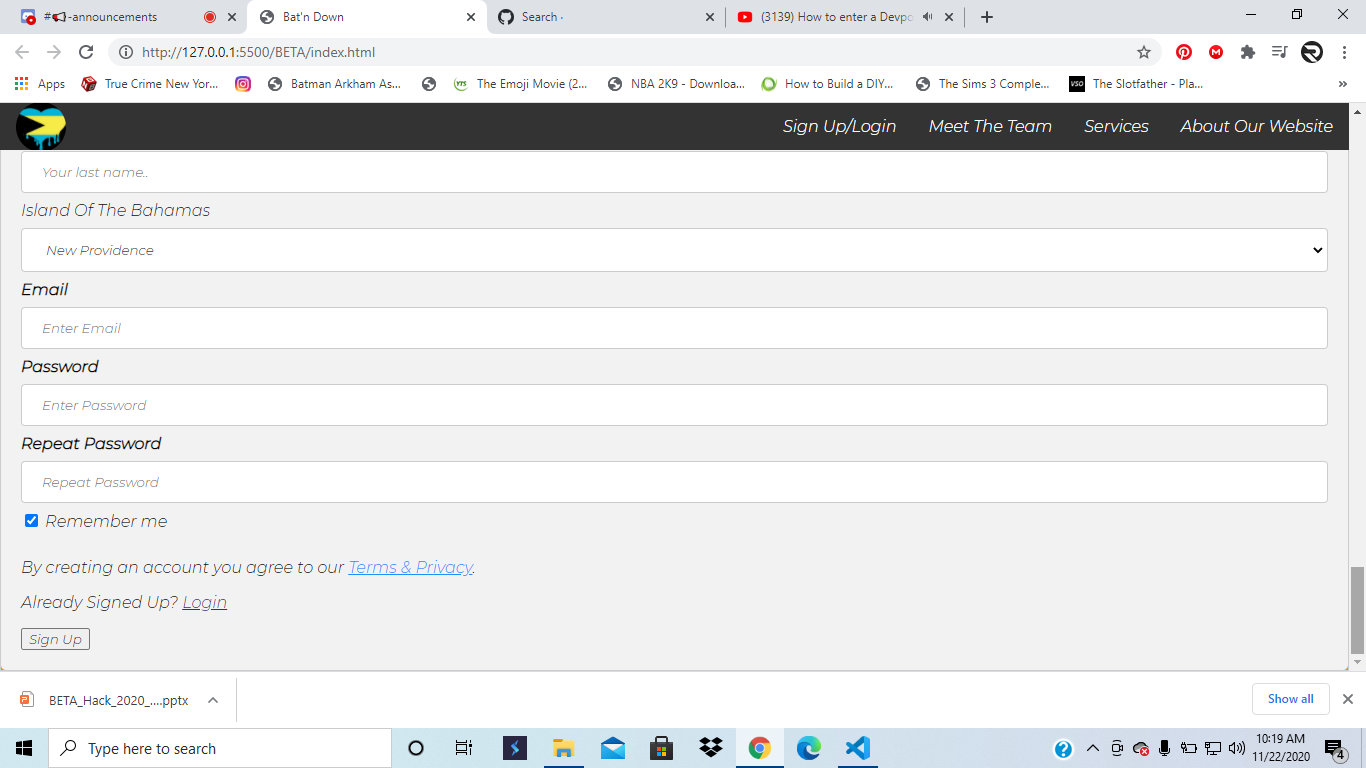Screen dimensions: 1366x768
Task: Click Show all downloads
Action: tap(1290, 699)
